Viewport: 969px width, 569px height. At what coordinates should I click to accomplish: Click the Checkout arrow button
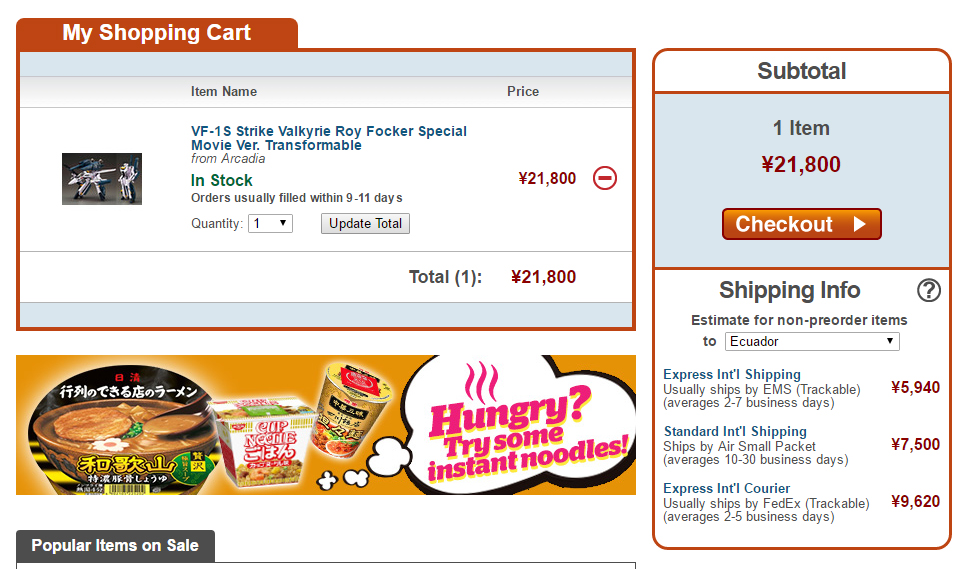click(802, 224)
